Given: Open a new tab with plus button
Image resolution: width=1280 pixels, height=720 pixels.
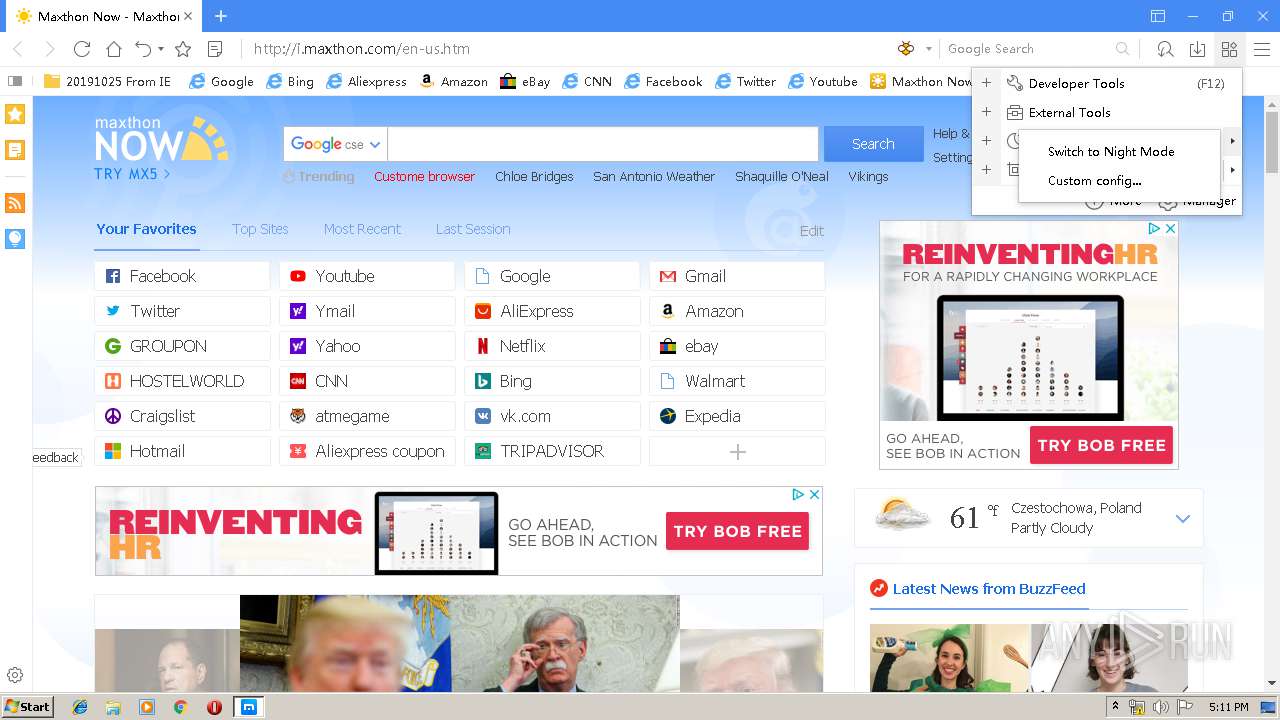Looking at the screenshot, I should click(x=221, y=16).
